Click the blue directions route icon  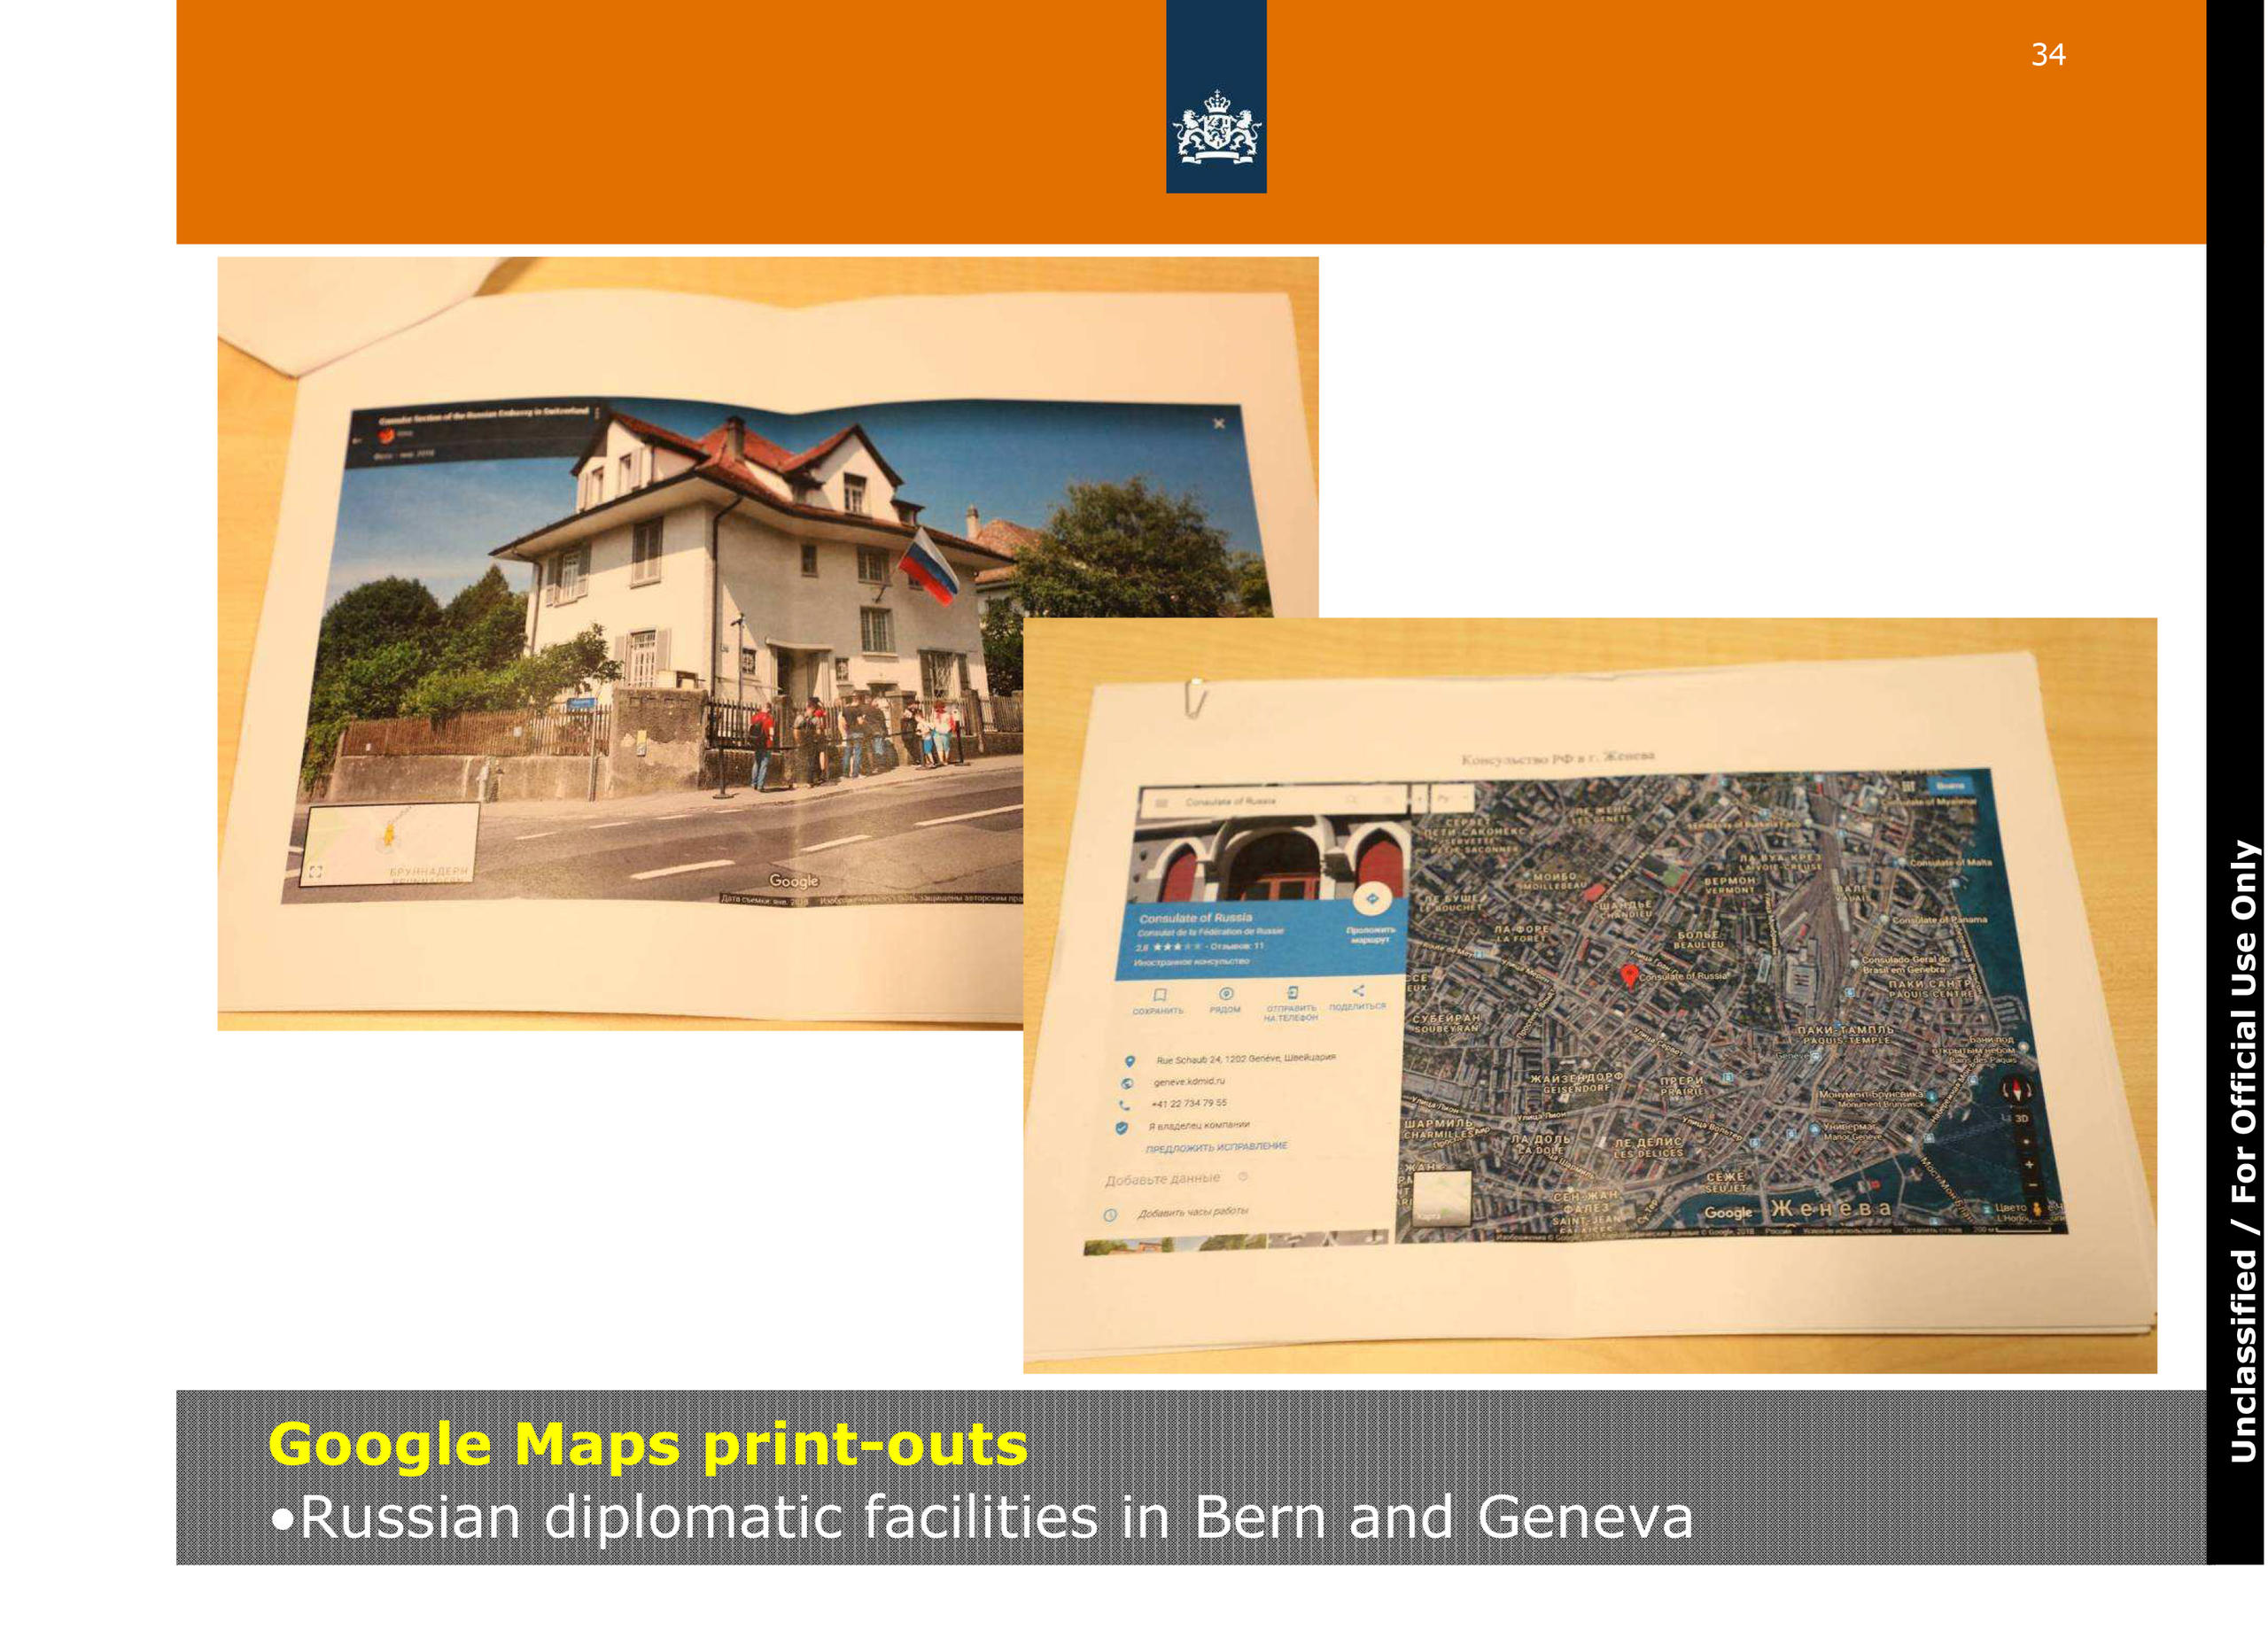coord(1372,899)
